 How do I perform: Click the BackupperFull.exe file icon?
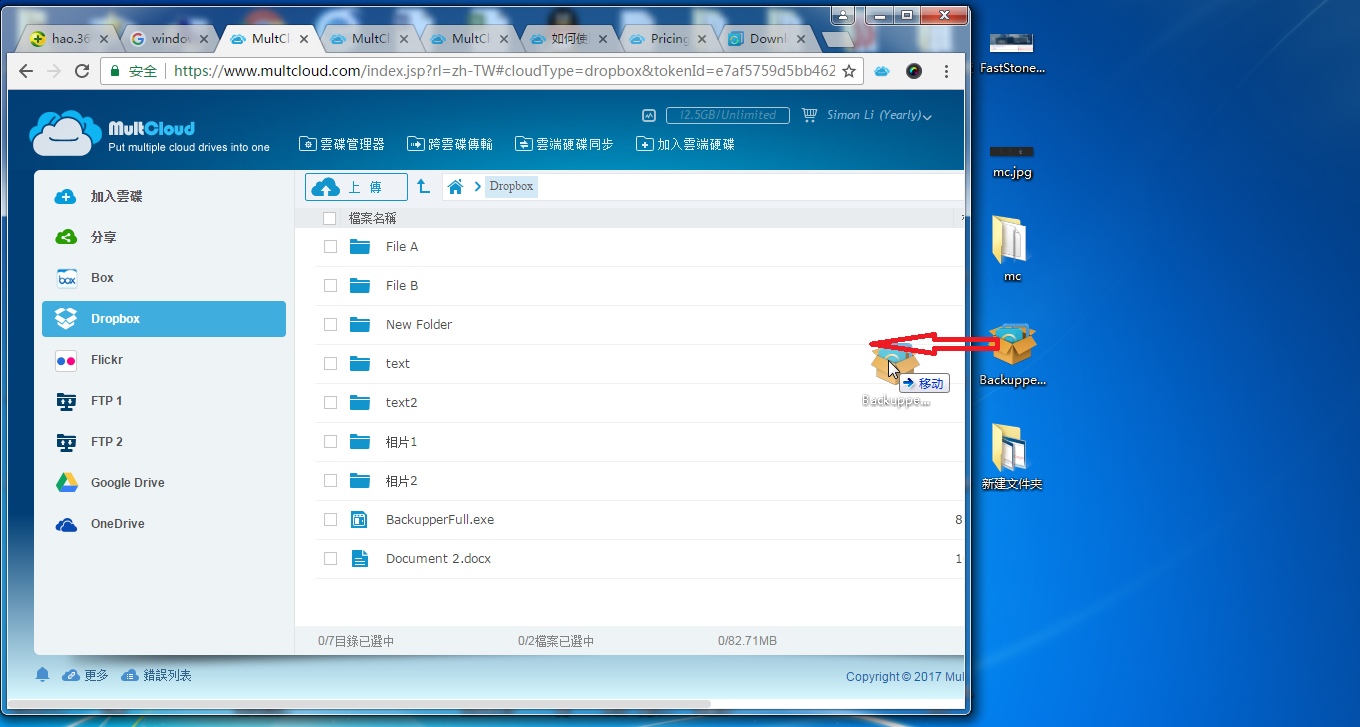[360, 520]
